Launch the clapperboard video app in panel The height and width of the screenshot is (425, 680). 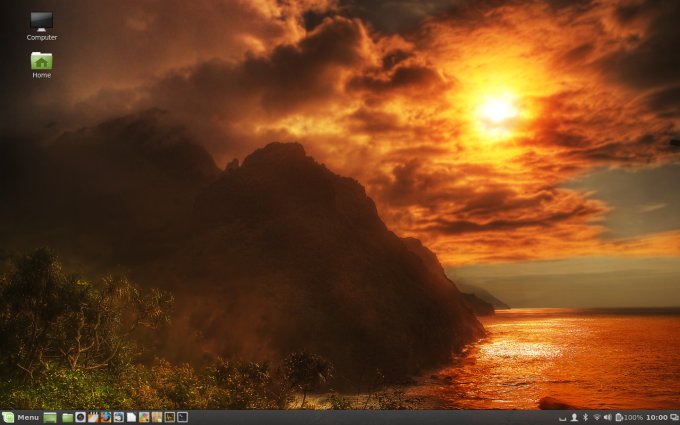click(x=93, y=417)
